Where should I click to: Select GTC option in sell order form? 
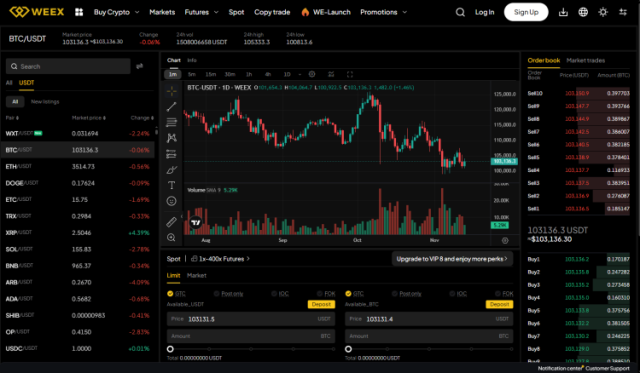tap(354, 293)
